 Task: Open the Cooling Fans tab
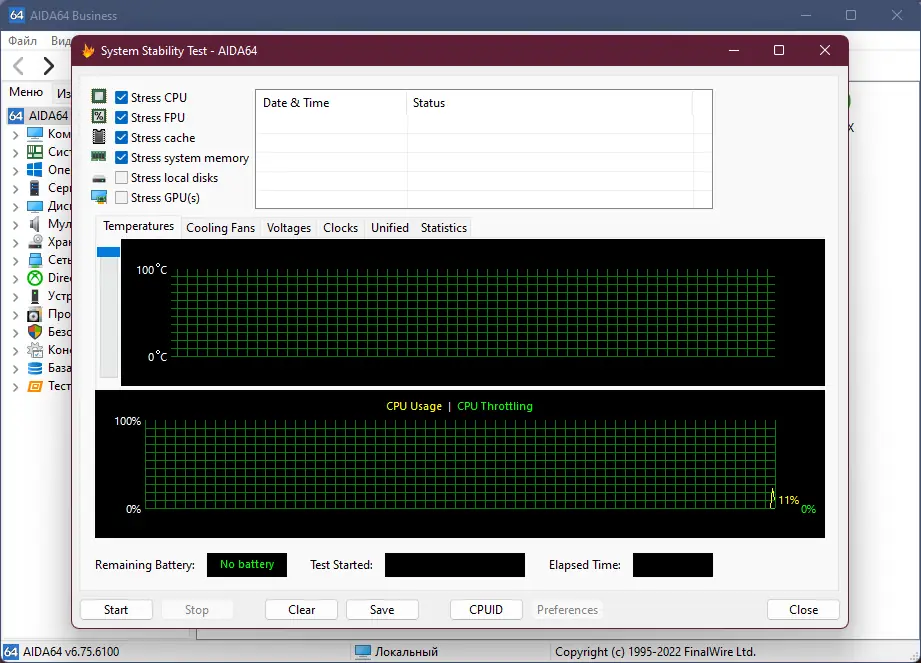tap(220, 228)
